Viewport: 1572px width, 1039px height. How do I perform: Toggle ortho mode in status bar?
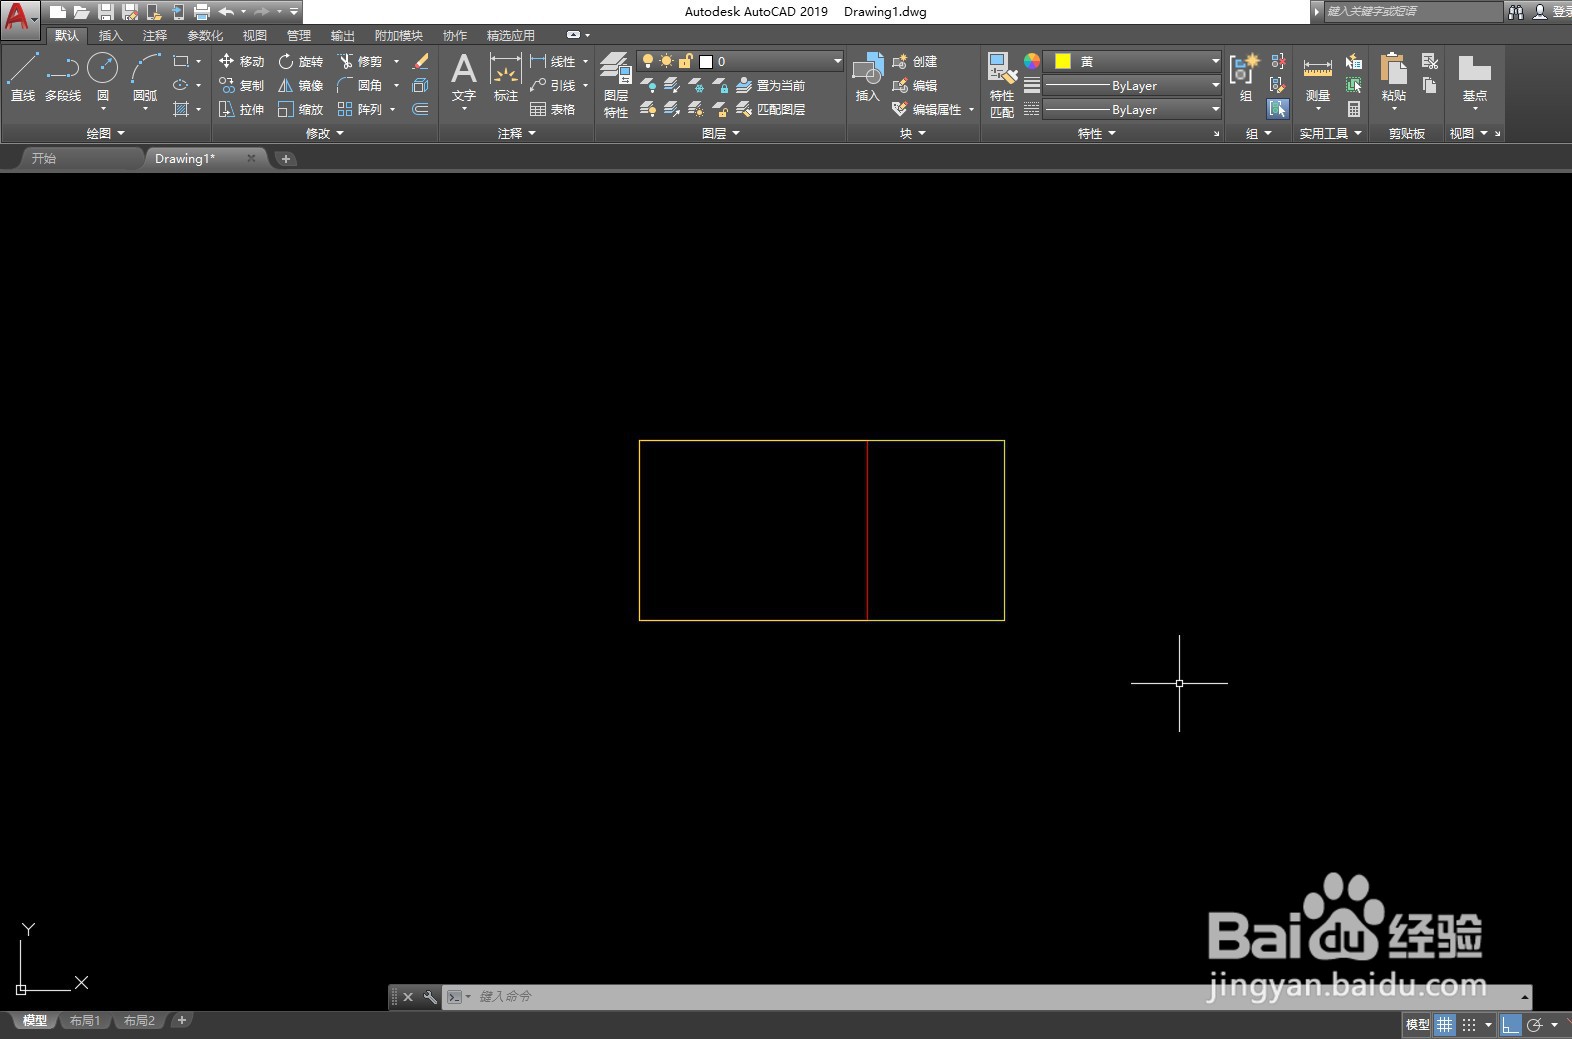point(1511,1024)
